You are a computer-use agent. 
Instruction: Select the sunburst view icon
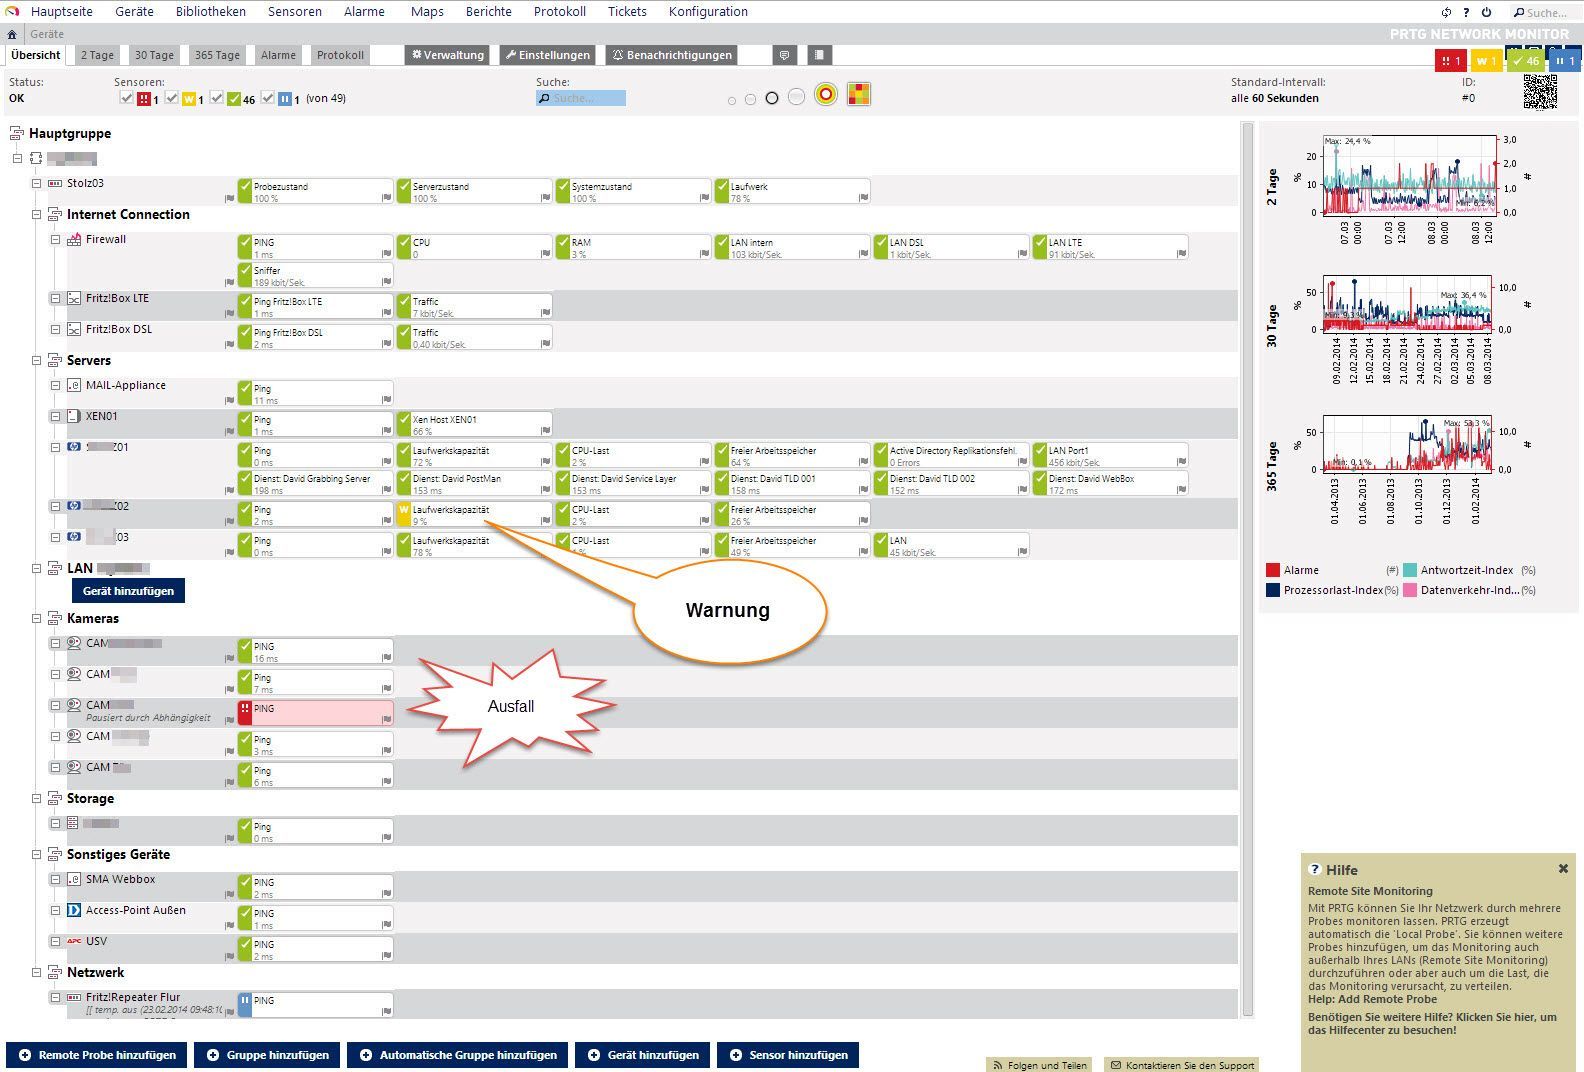[826, 95]
